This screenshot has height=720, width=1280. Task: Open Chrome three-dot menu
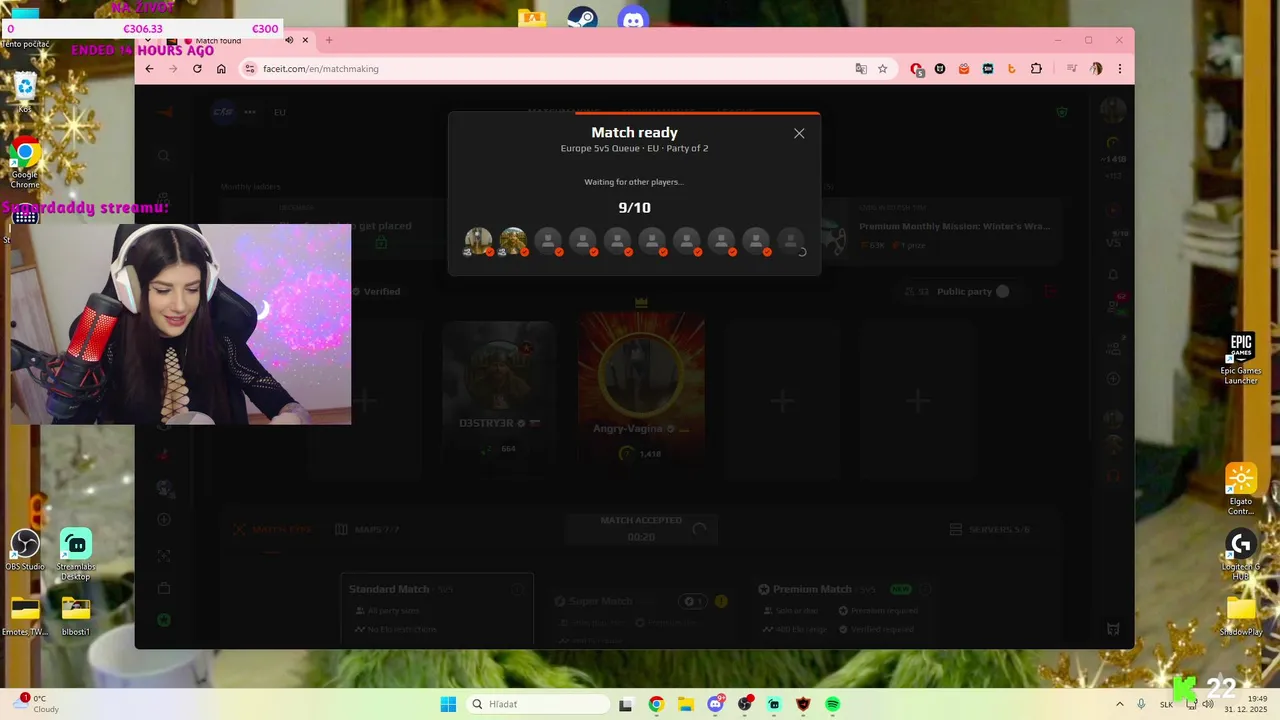[1119, 69]
